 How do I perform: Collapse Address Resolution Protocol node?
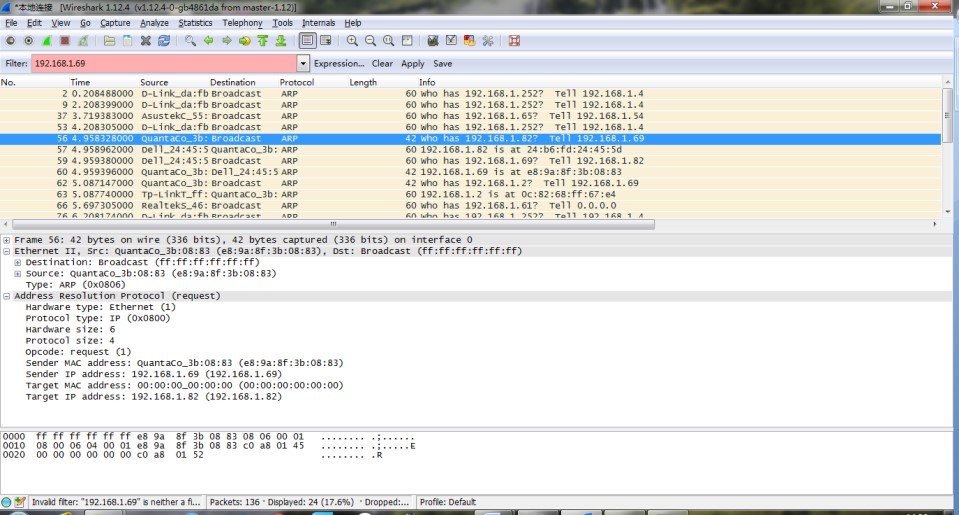[x=7, y=296]
